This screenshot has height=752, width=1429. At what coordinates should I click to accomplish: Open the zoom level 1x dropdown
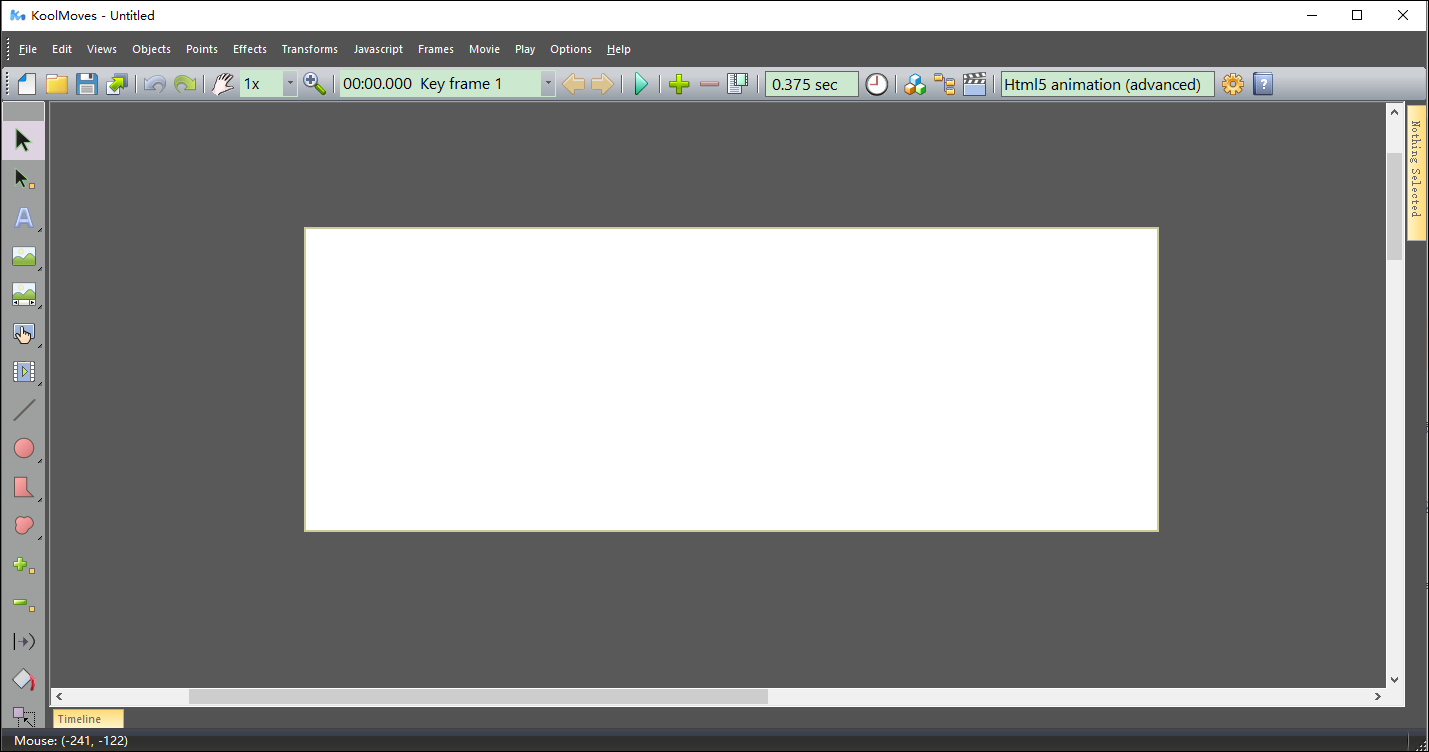[290, 84]
